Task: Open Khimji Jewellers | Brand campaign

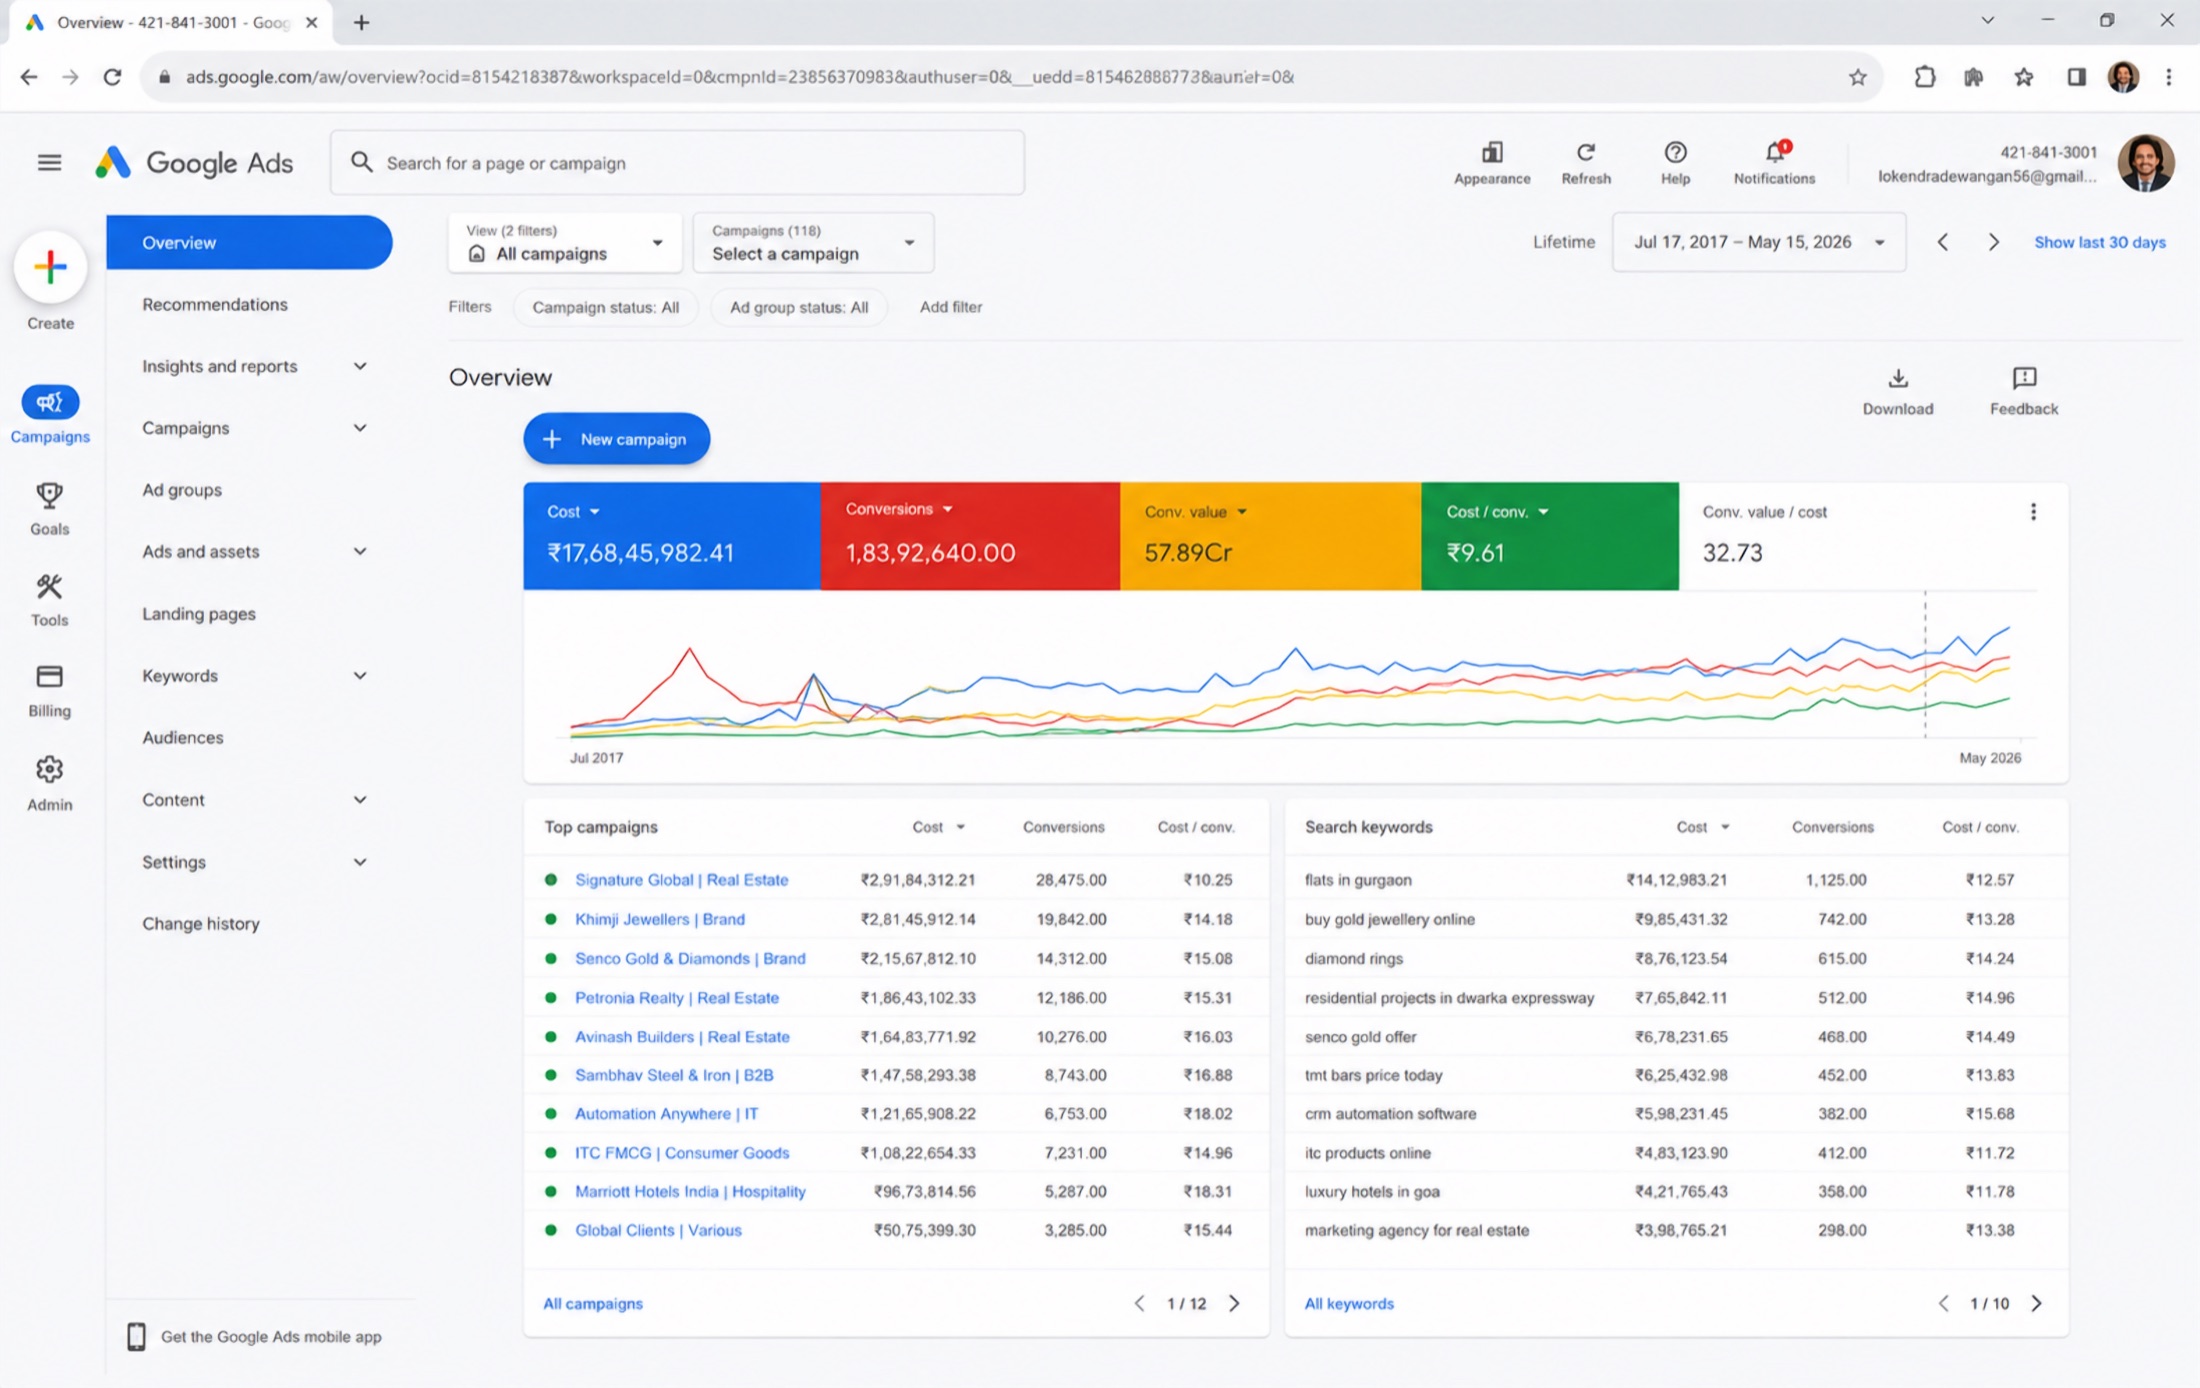Action: pyautogui.click(x=659, y=918)
